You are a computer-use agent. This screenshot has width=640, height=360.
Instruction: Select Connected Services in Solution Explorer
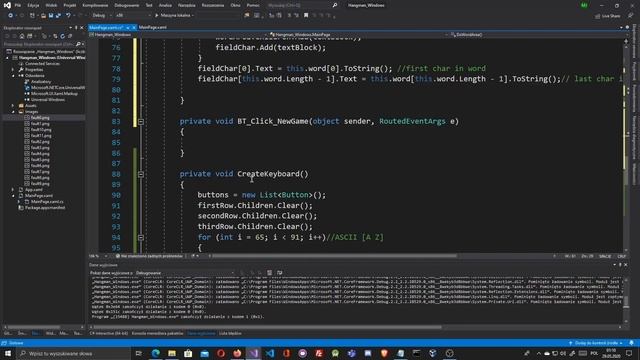tap(42, 64)
